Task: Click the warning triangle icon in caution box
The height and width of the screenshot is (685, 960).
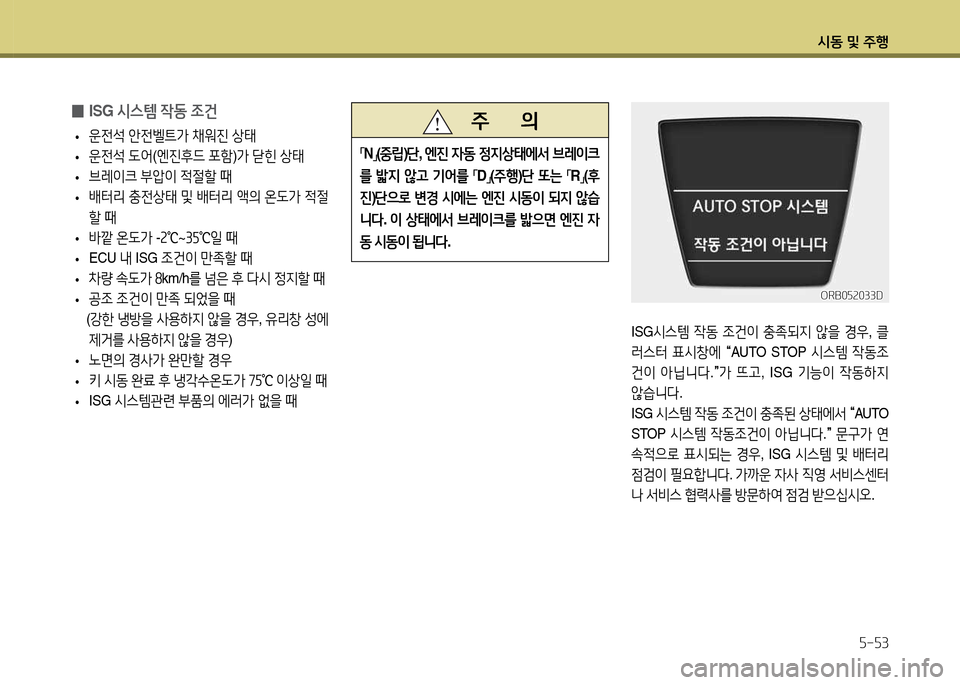Action: [x=437, y=122]
